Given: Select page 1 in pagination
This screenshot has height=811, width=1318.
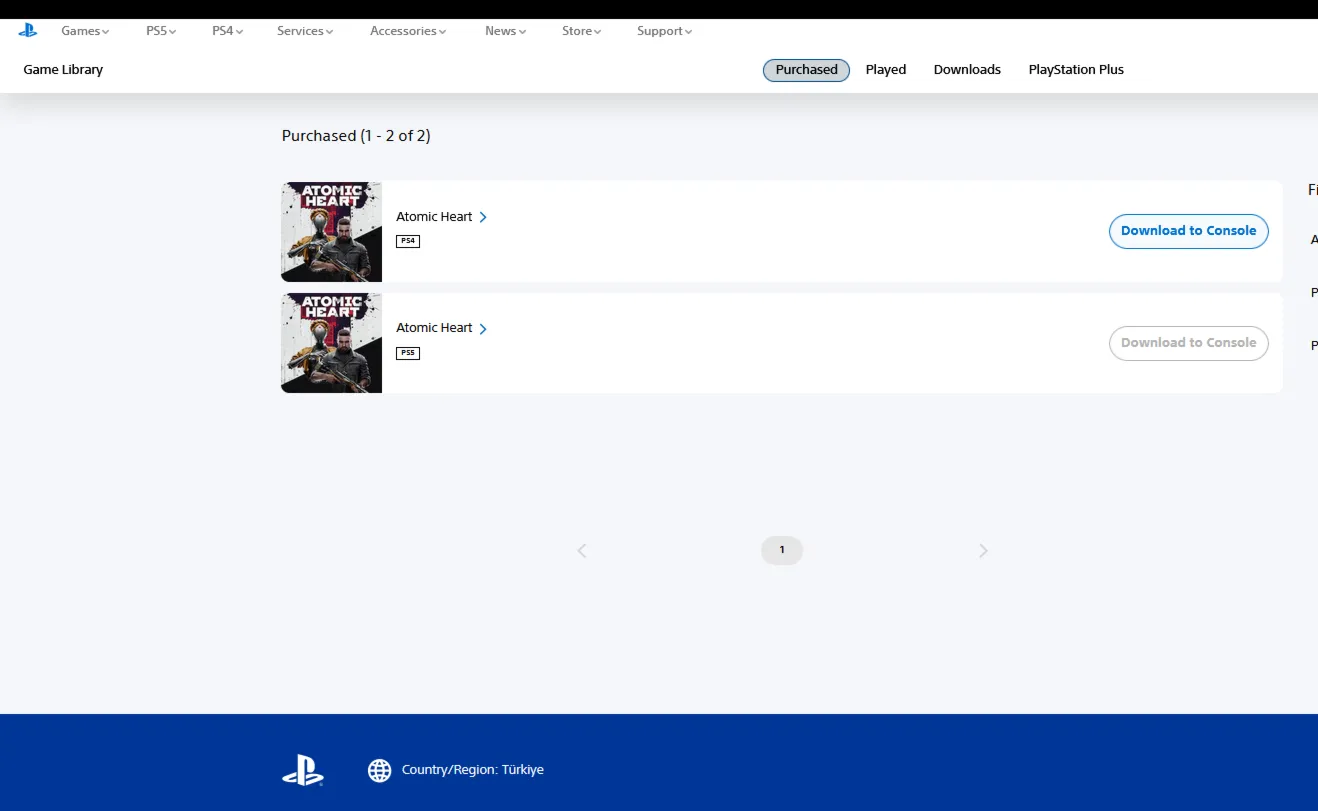Looking at the screenshot, I should click(x=782, y=551).
